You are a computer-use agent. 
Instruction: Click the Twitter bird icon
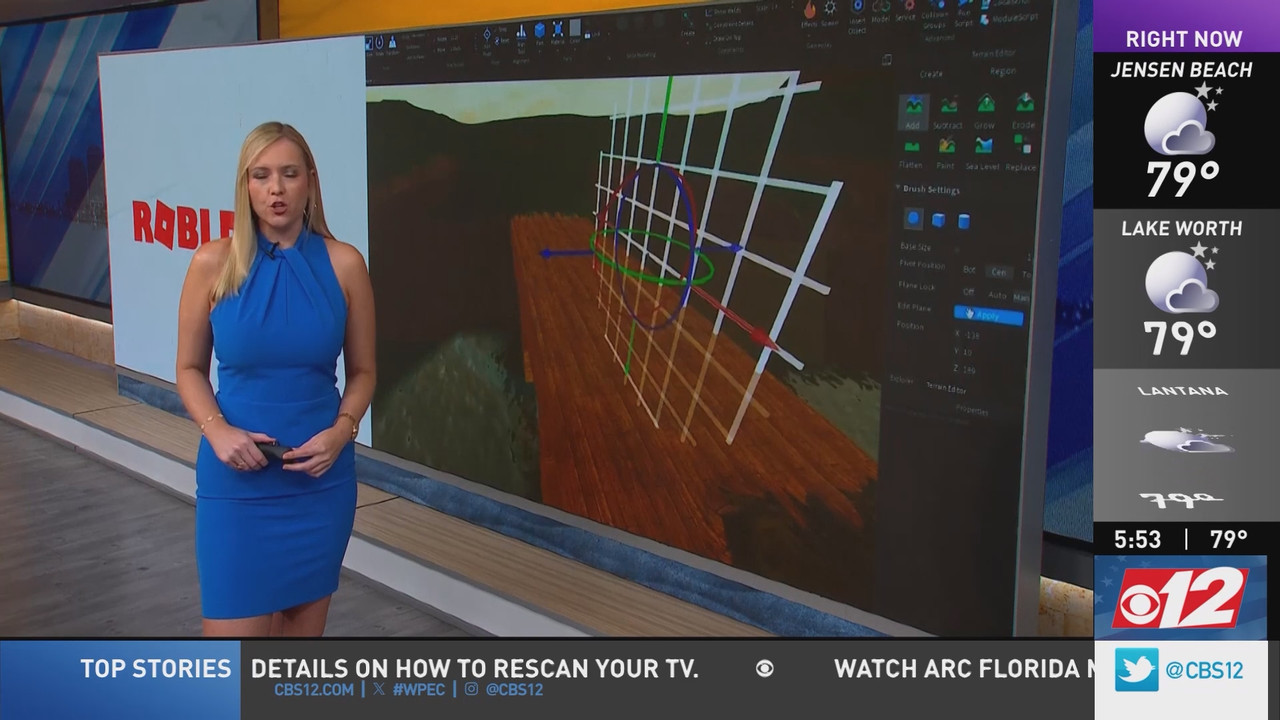(x=1136, y=670)
